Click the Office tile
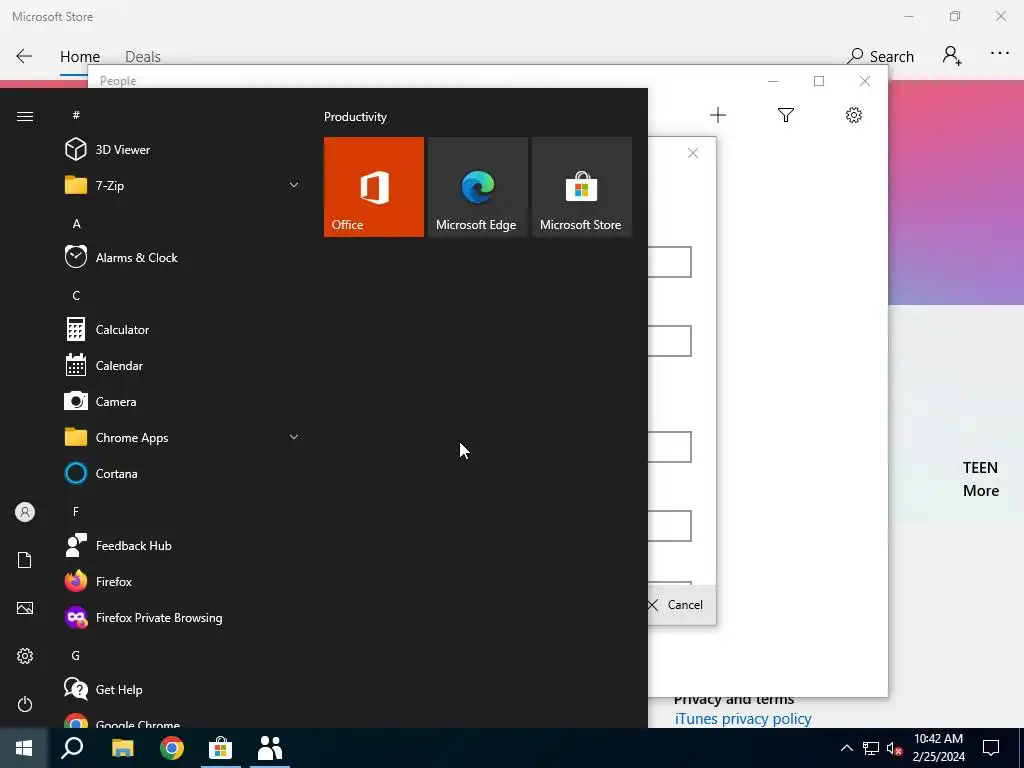Image resolution: width=1024 pixels, height=768 pixels. click(374, 187)
